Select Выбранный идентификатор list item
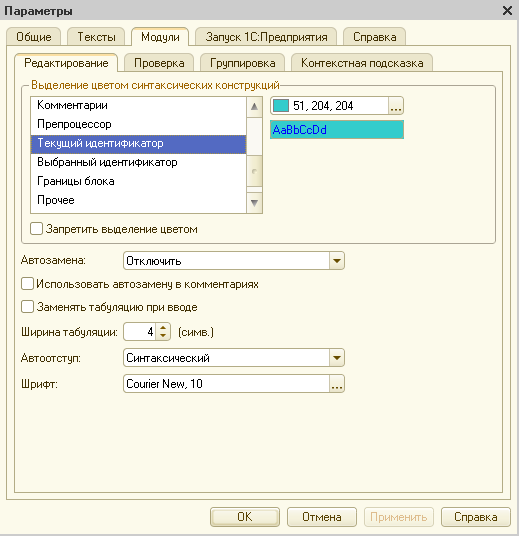519x536 pixels. click(x=138, y=162)
